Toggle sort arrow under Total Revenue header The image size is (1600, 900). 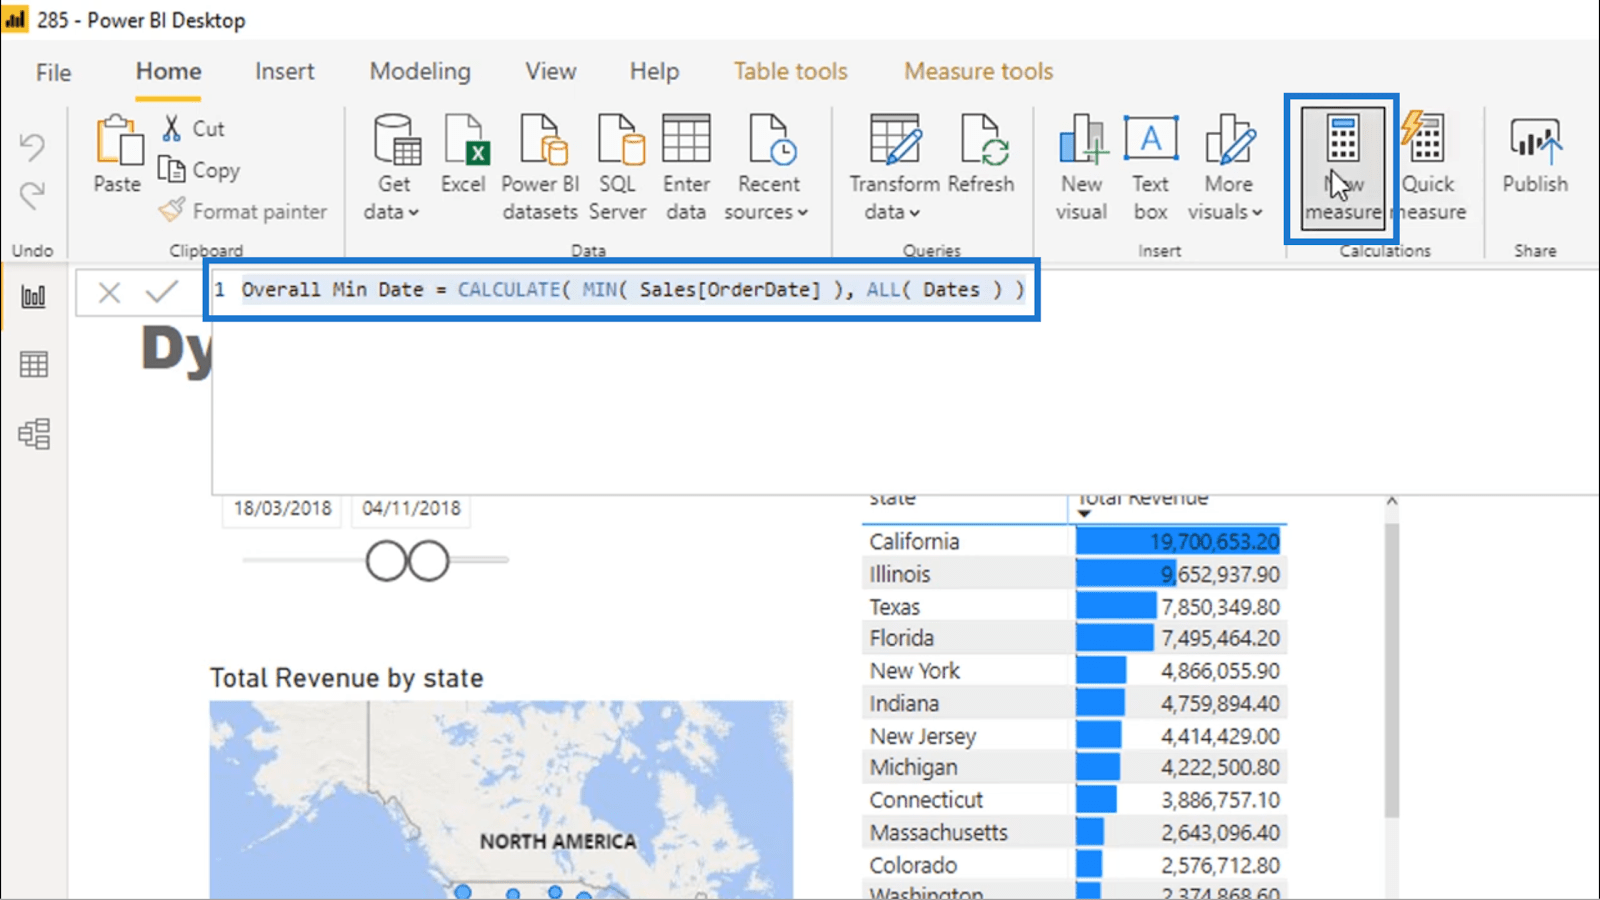1084,514
